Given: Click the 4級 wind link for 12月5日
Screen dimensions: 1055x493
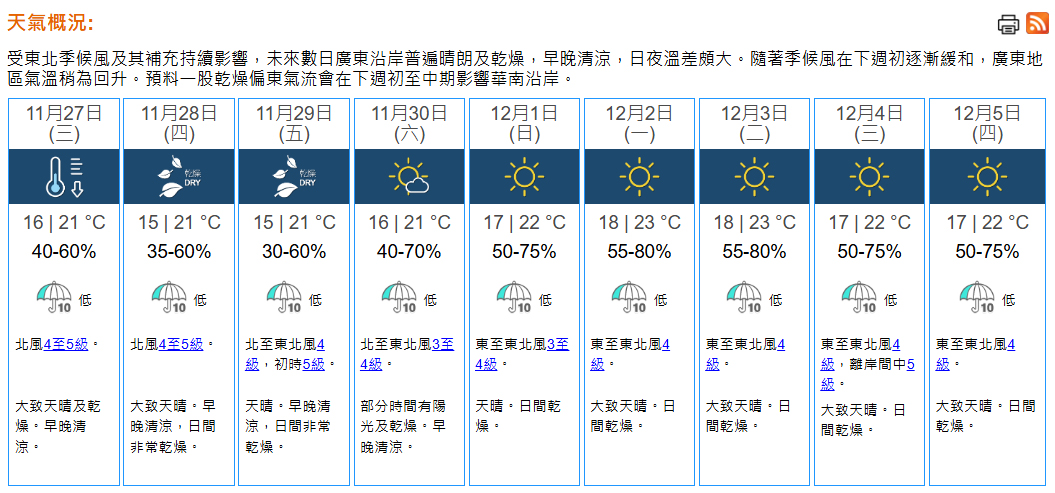Looking at the screenshot, I should click(1010, 344).
